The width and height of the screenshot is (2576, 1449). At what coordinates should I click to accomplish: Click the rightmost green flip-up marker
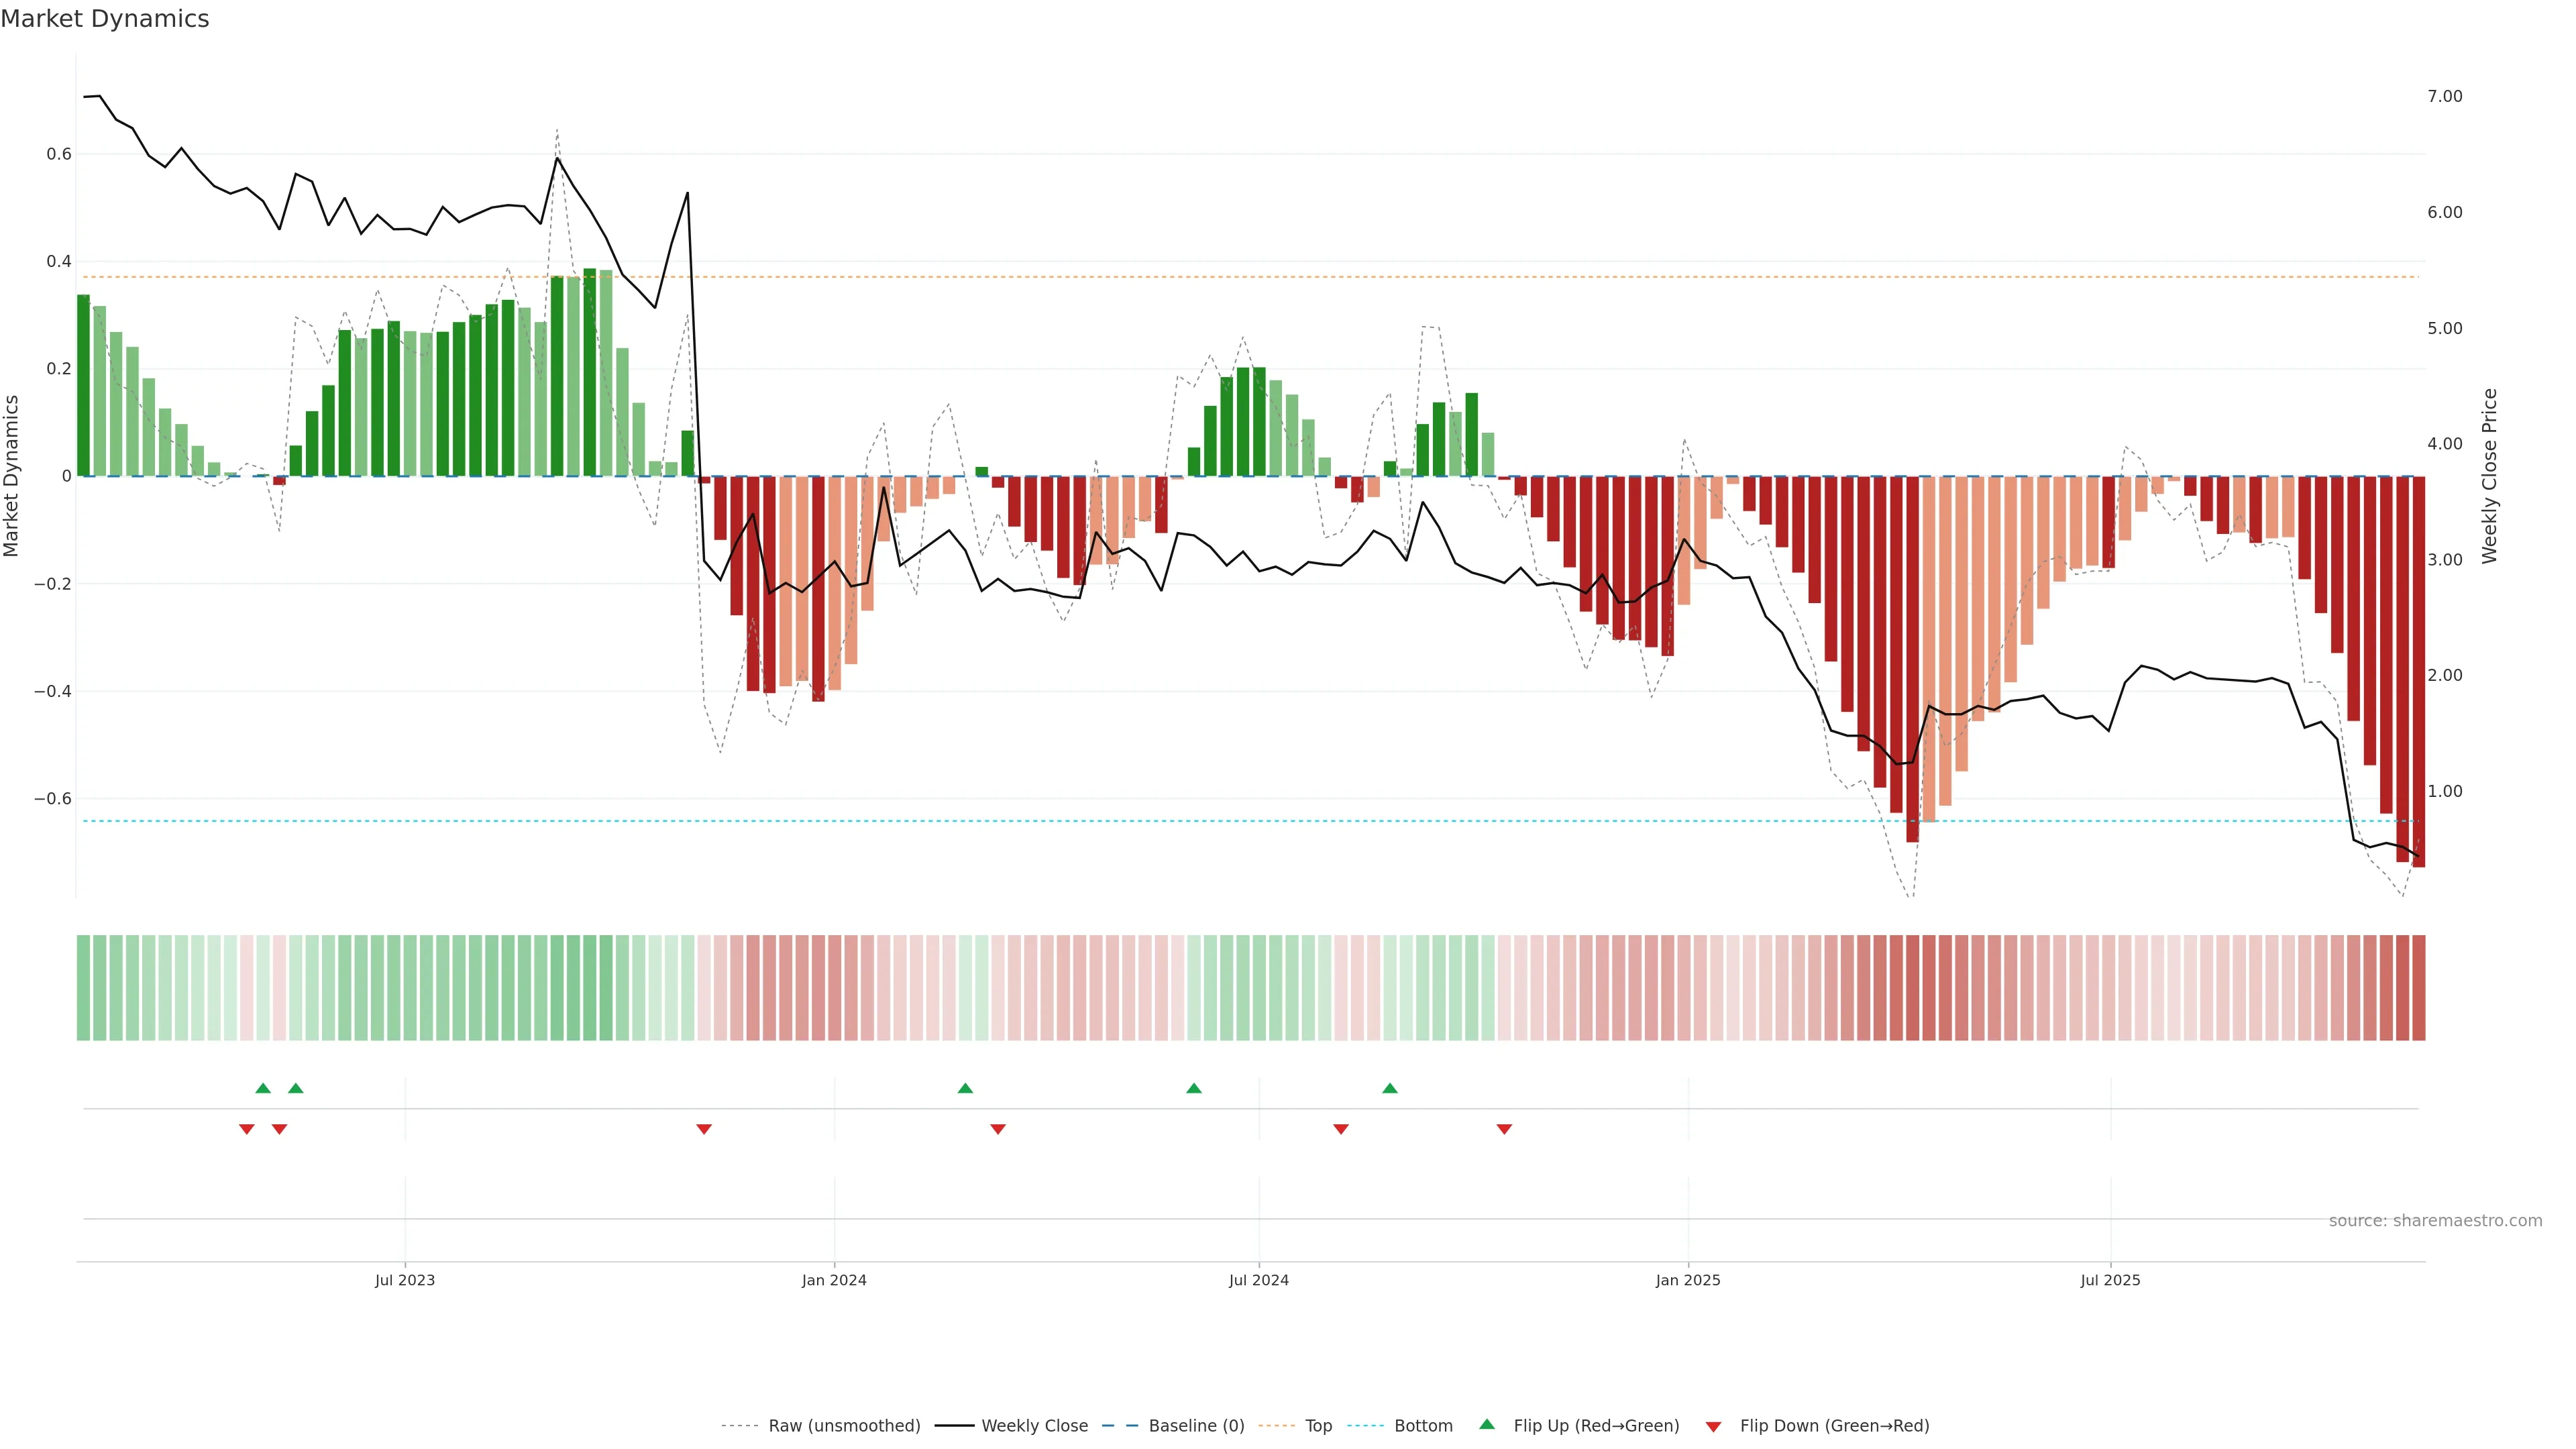[1390, 1088]
